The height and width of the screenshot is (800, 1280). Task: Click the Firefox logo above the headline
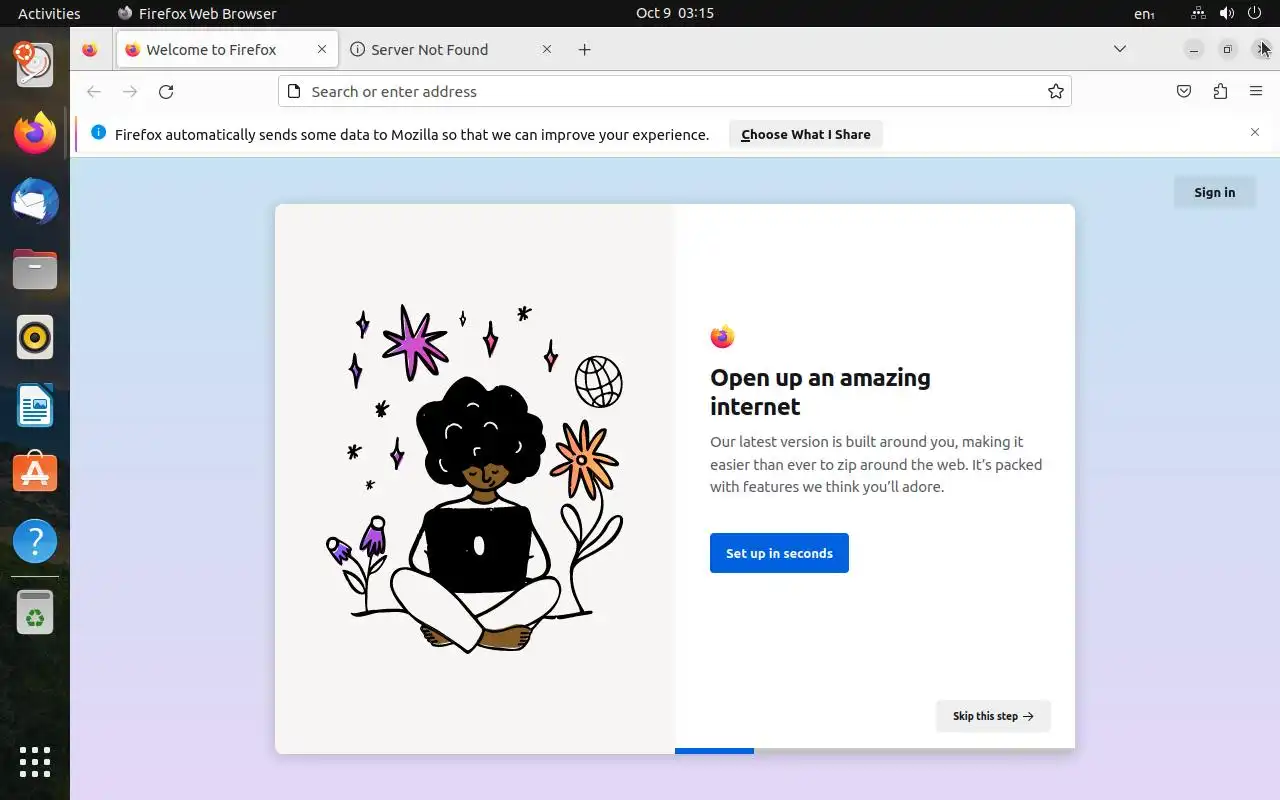tap(722, 337)
